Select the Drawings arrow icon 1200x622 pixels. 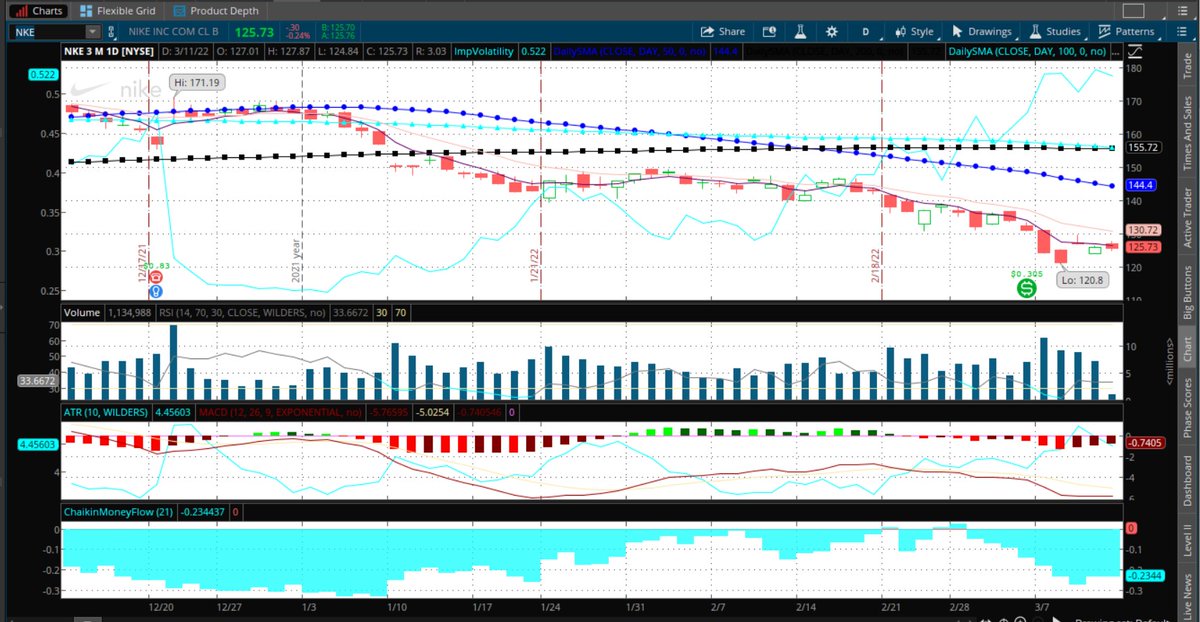point(957,31)
